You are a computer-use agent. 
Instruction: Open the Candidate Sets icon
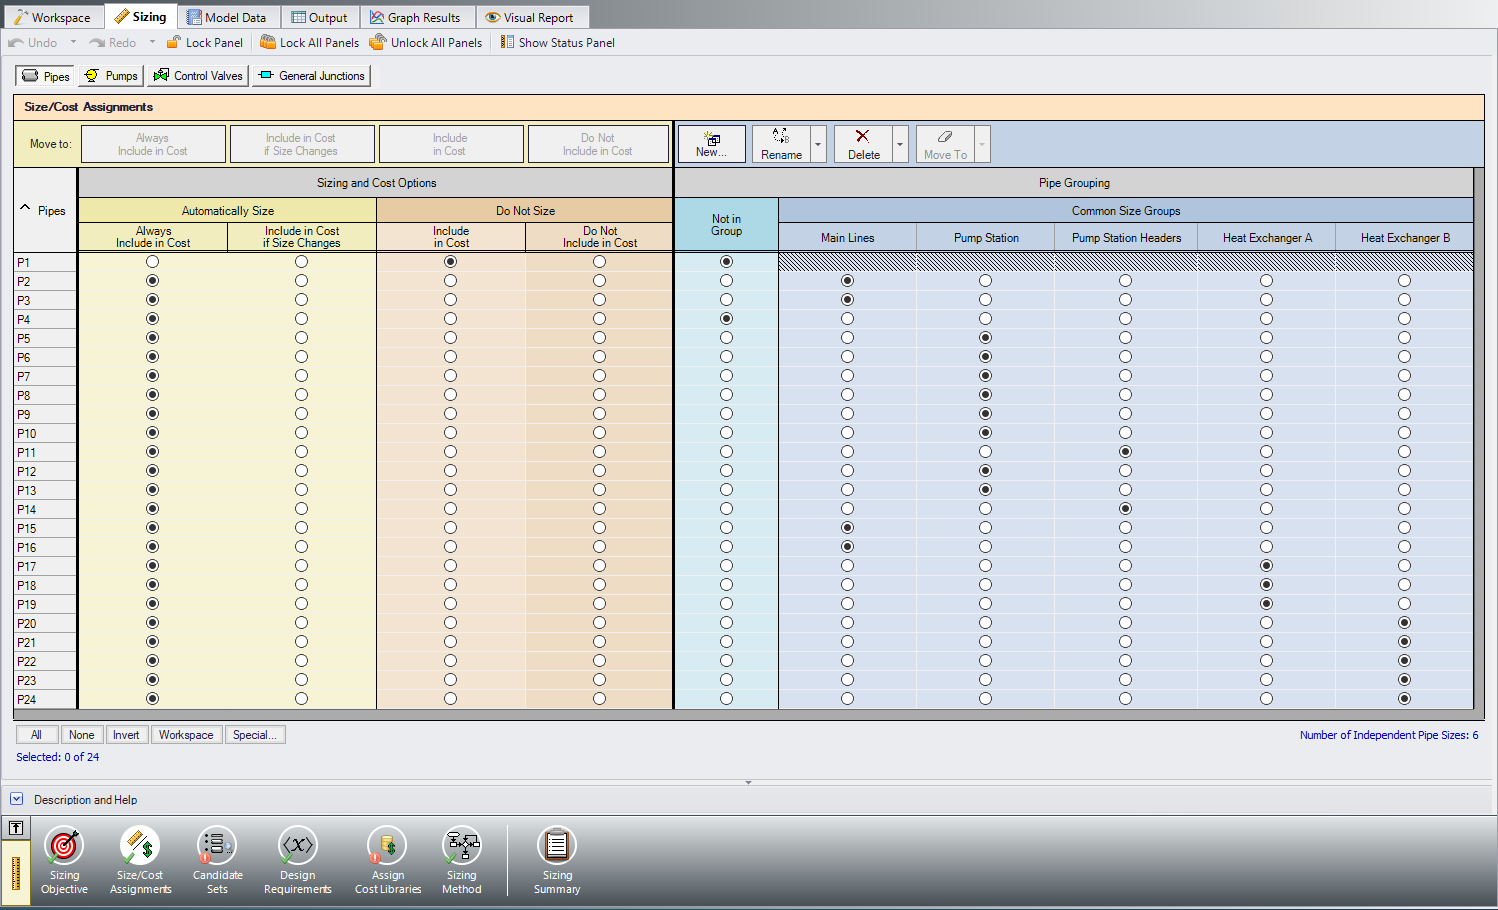coord(217,846)
